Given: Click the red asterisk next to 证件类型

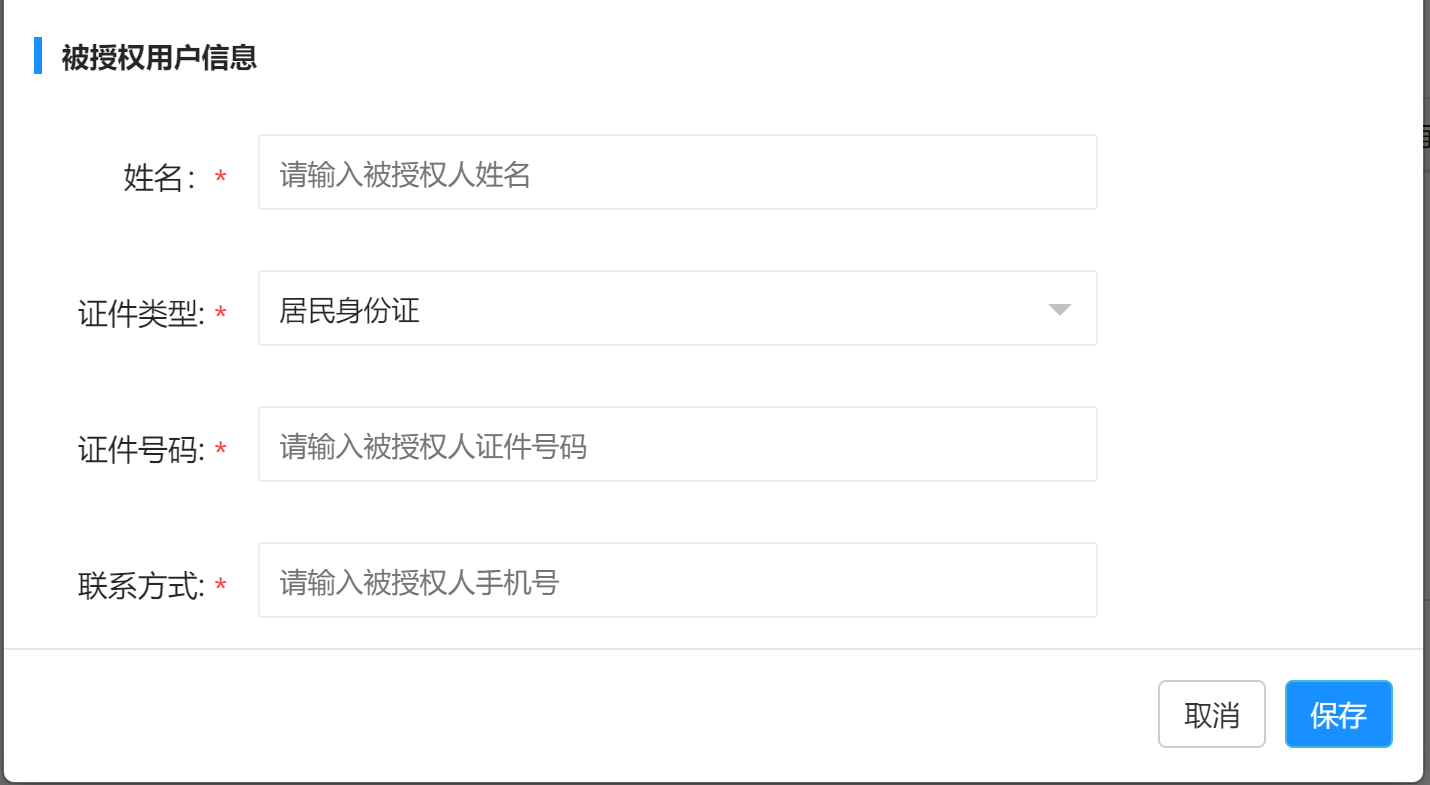Looking at the screenshot, I should click(x=221, y=314).
